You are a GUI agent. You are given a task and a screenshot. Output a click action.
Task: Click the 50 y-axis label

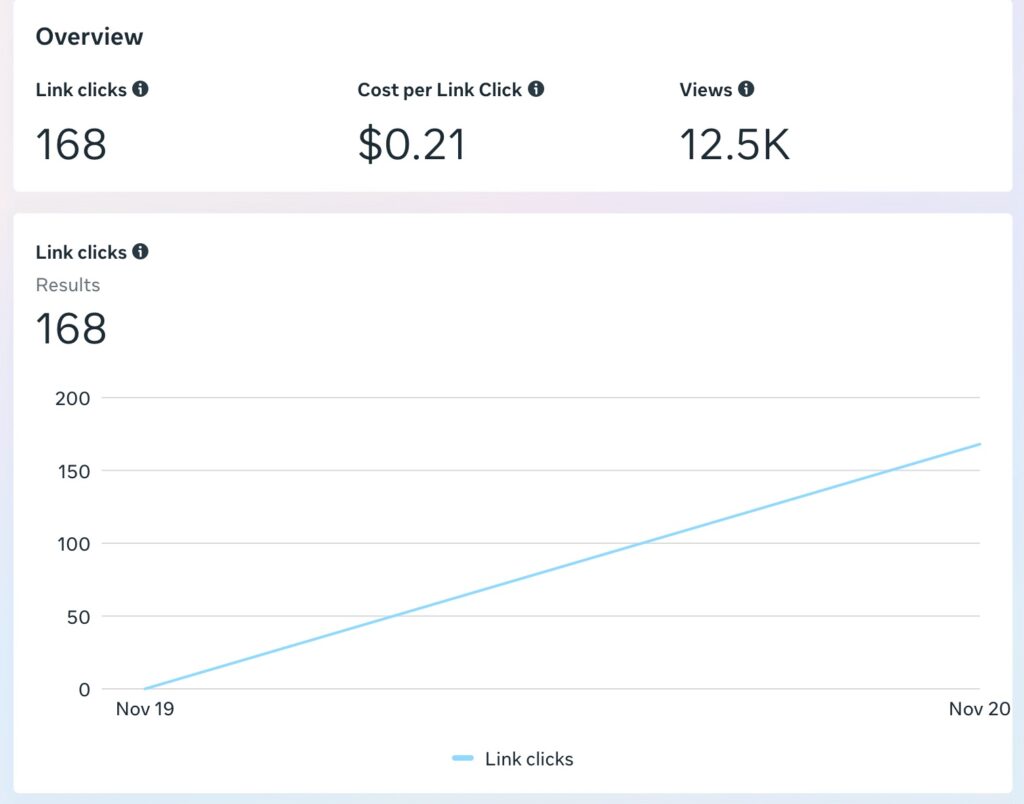(78, 617)
